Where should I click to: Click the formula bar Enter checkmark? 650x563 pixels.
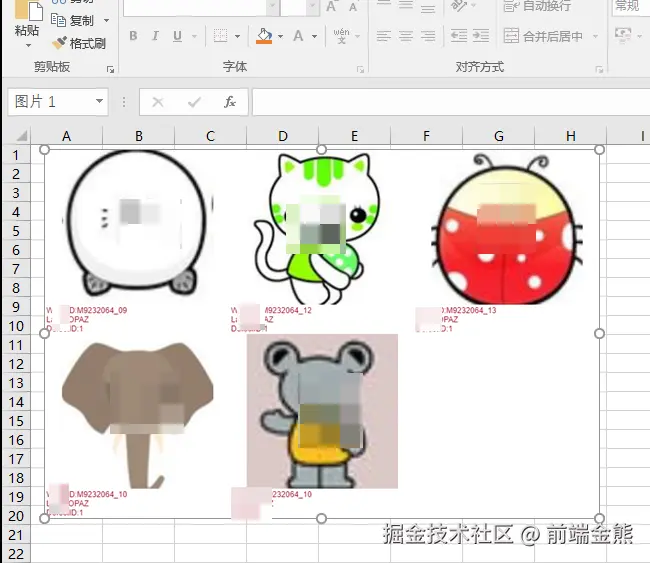coord(194,102)
